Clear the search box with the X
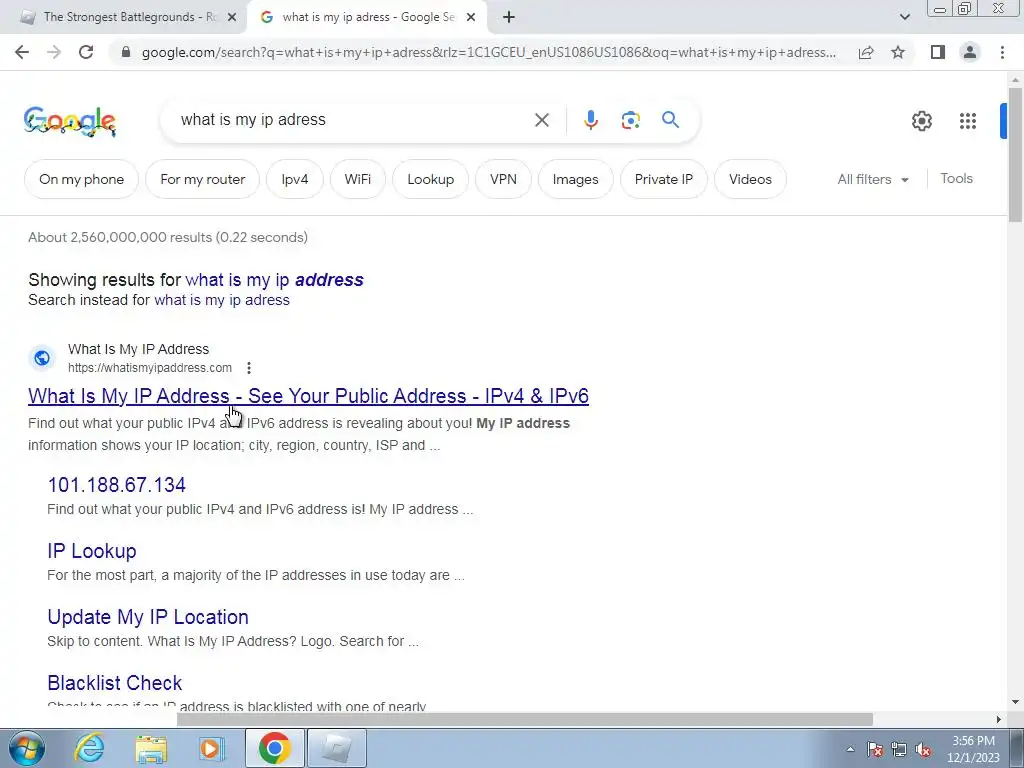This screenshot has height=768, width=1024. pyautogui.click(x=541, y=120)
